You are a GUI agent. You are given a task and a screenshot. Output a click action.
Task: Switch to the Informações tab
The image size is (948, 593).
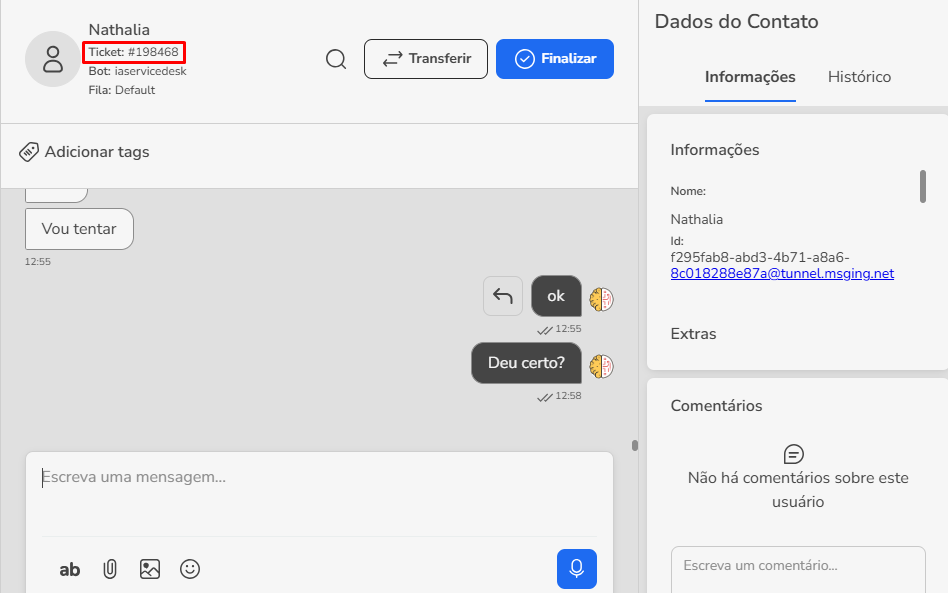coord(750,77)
